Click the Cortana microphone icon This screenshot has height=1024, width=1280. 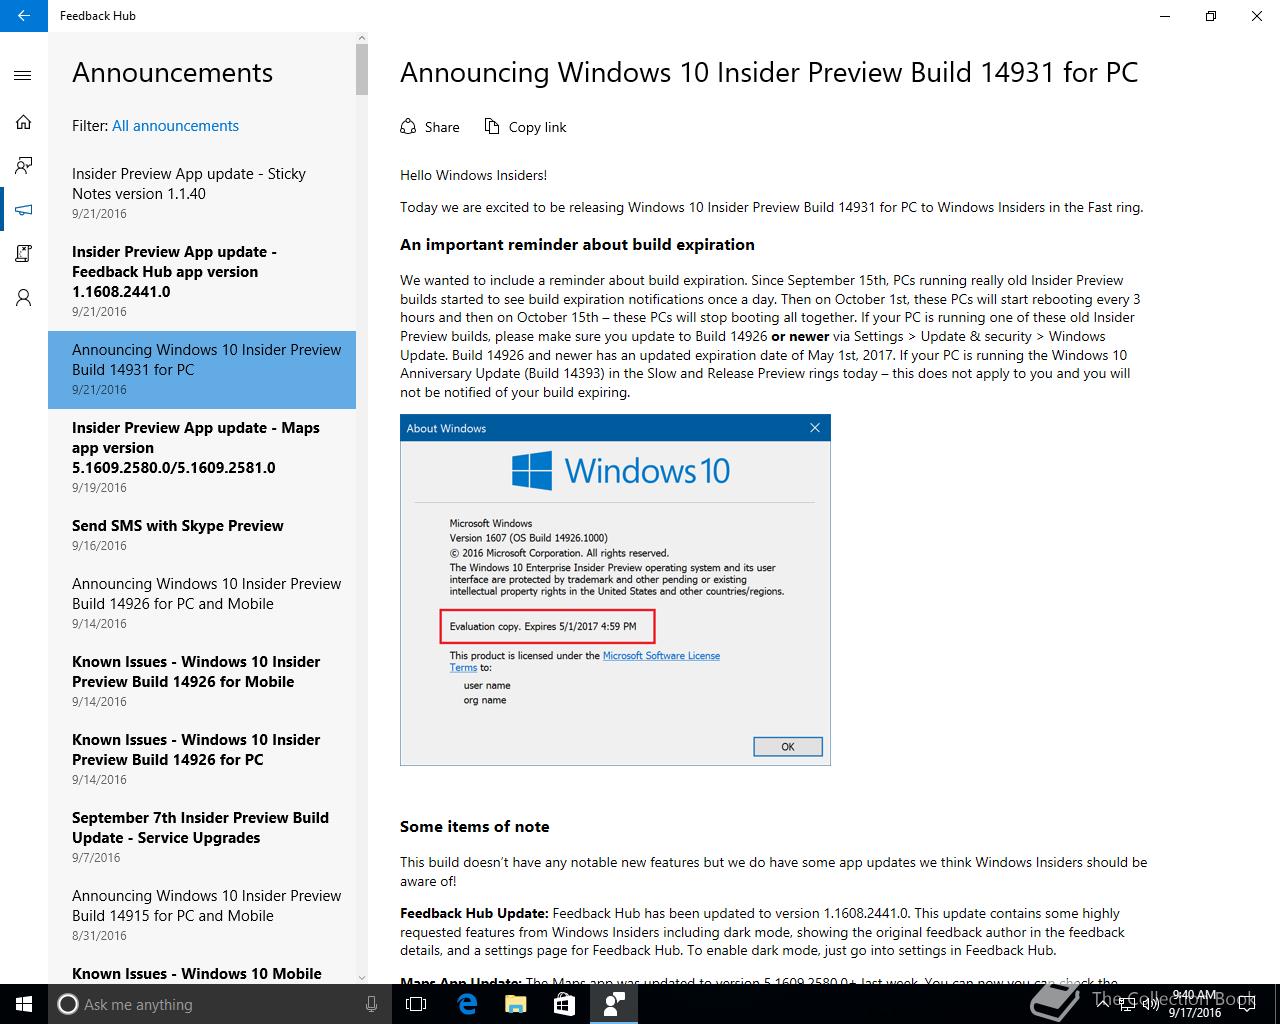coord(371,1004)
